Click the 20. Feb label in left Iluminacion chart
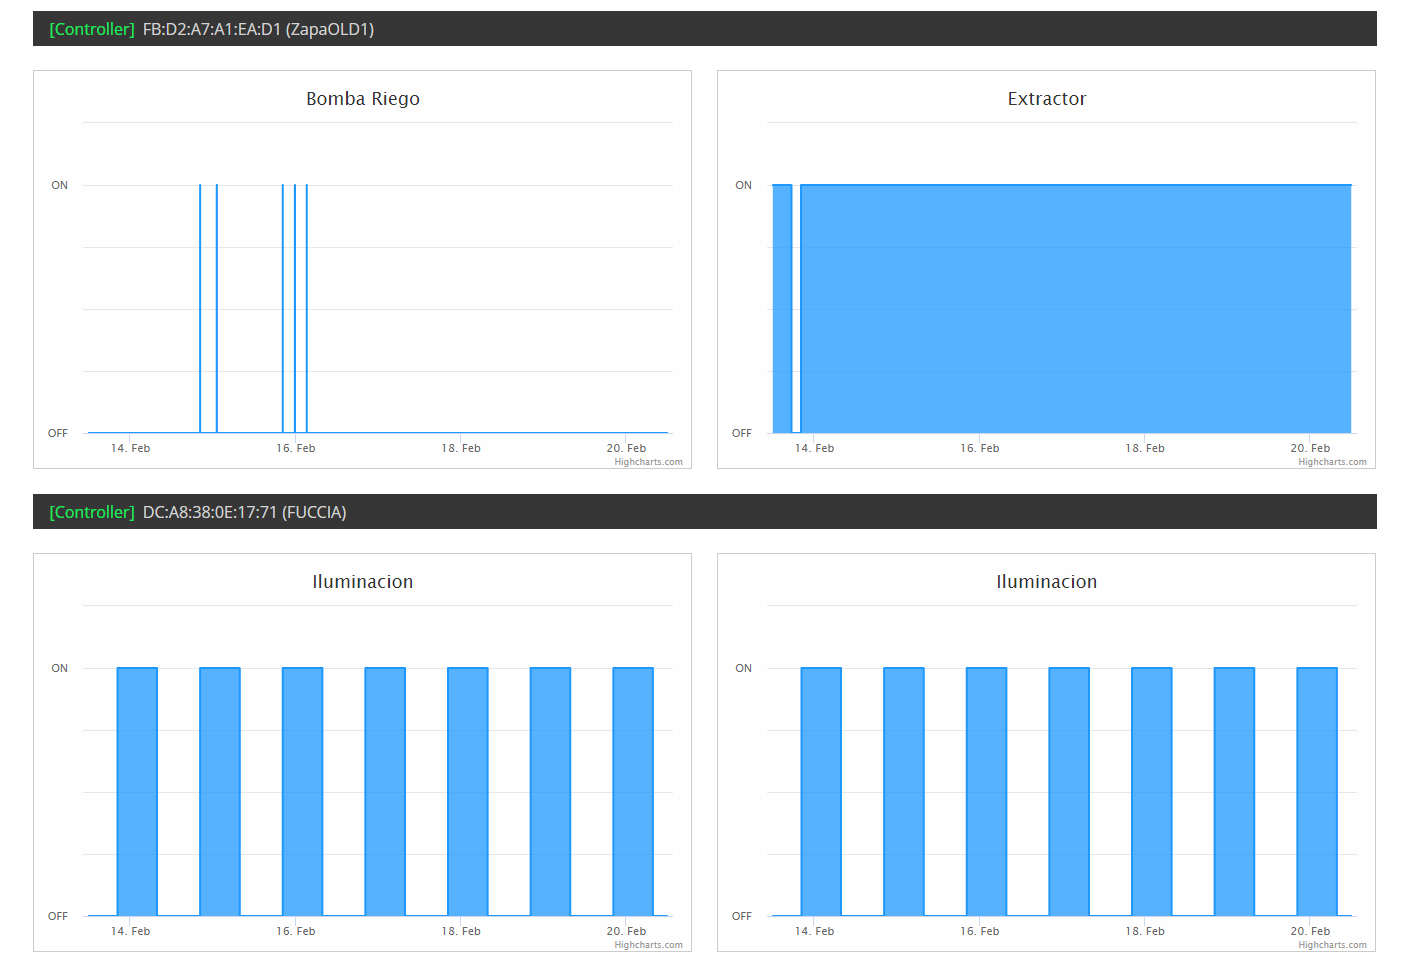The width and height of the screenshot is (1410, 965). (626, 931)
